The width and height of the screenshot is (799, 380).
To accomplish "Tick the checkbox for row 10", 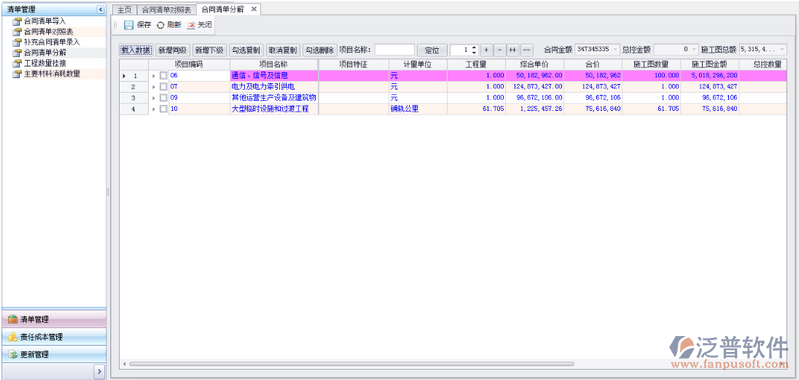I will click(163, 109).
